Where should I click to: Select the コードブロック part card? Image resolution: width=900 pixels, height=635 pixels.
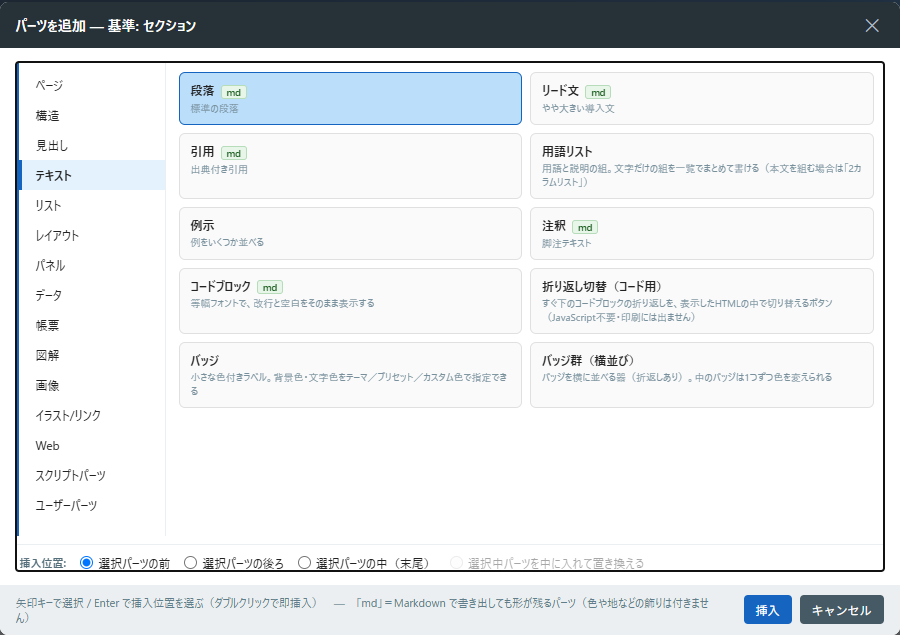pos(350,301)
